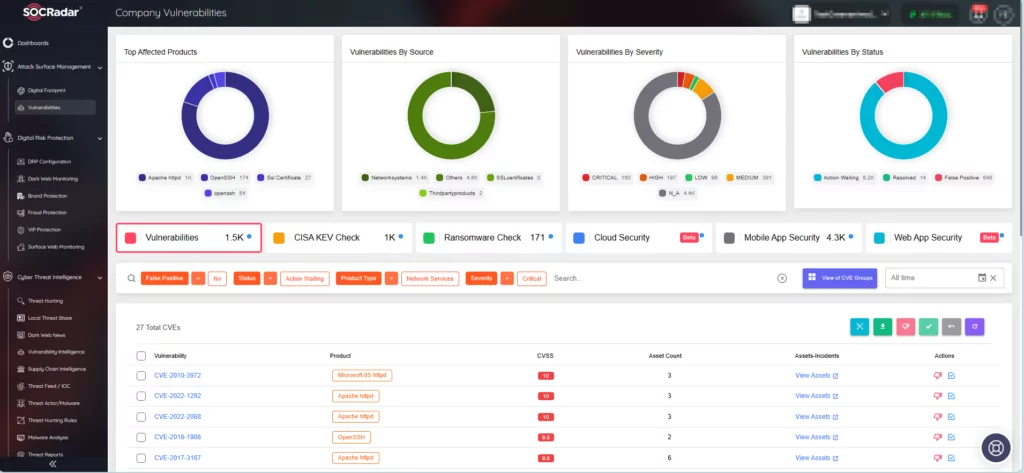Check the CVE-2016-1908 row checkbox
This screenshot has height=473, width=1024.
click(x=141, y=437)
